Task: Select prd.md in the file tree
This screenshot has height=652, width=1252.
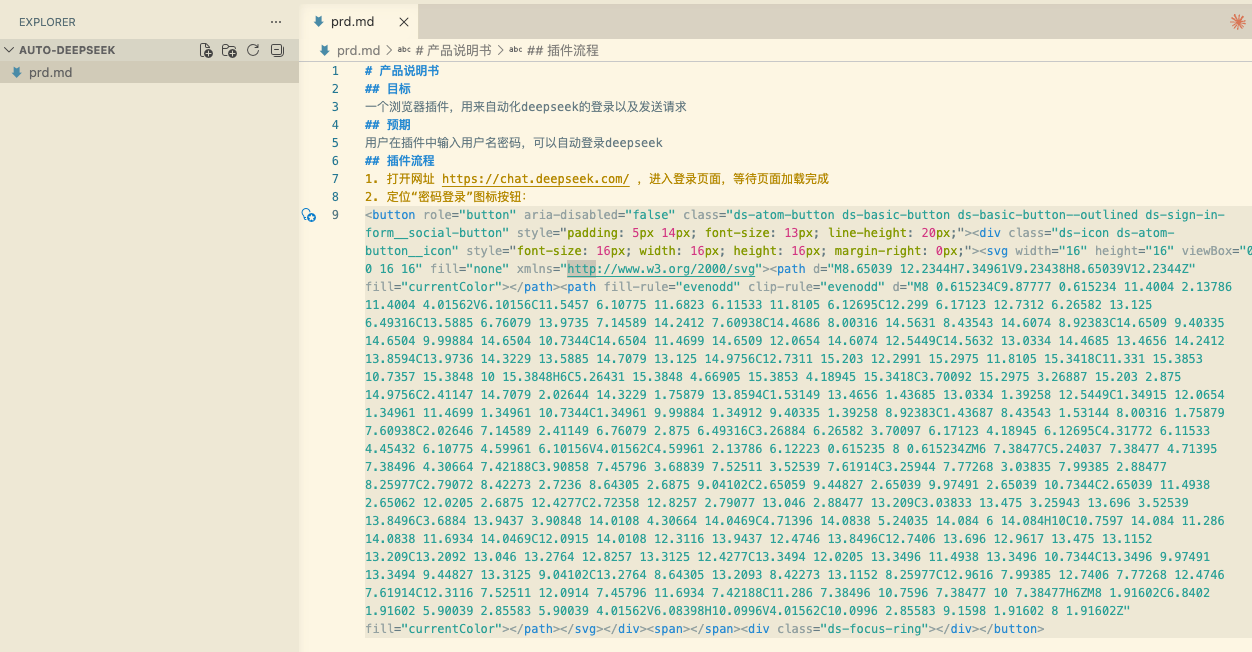Action: [x=50, y=72]
